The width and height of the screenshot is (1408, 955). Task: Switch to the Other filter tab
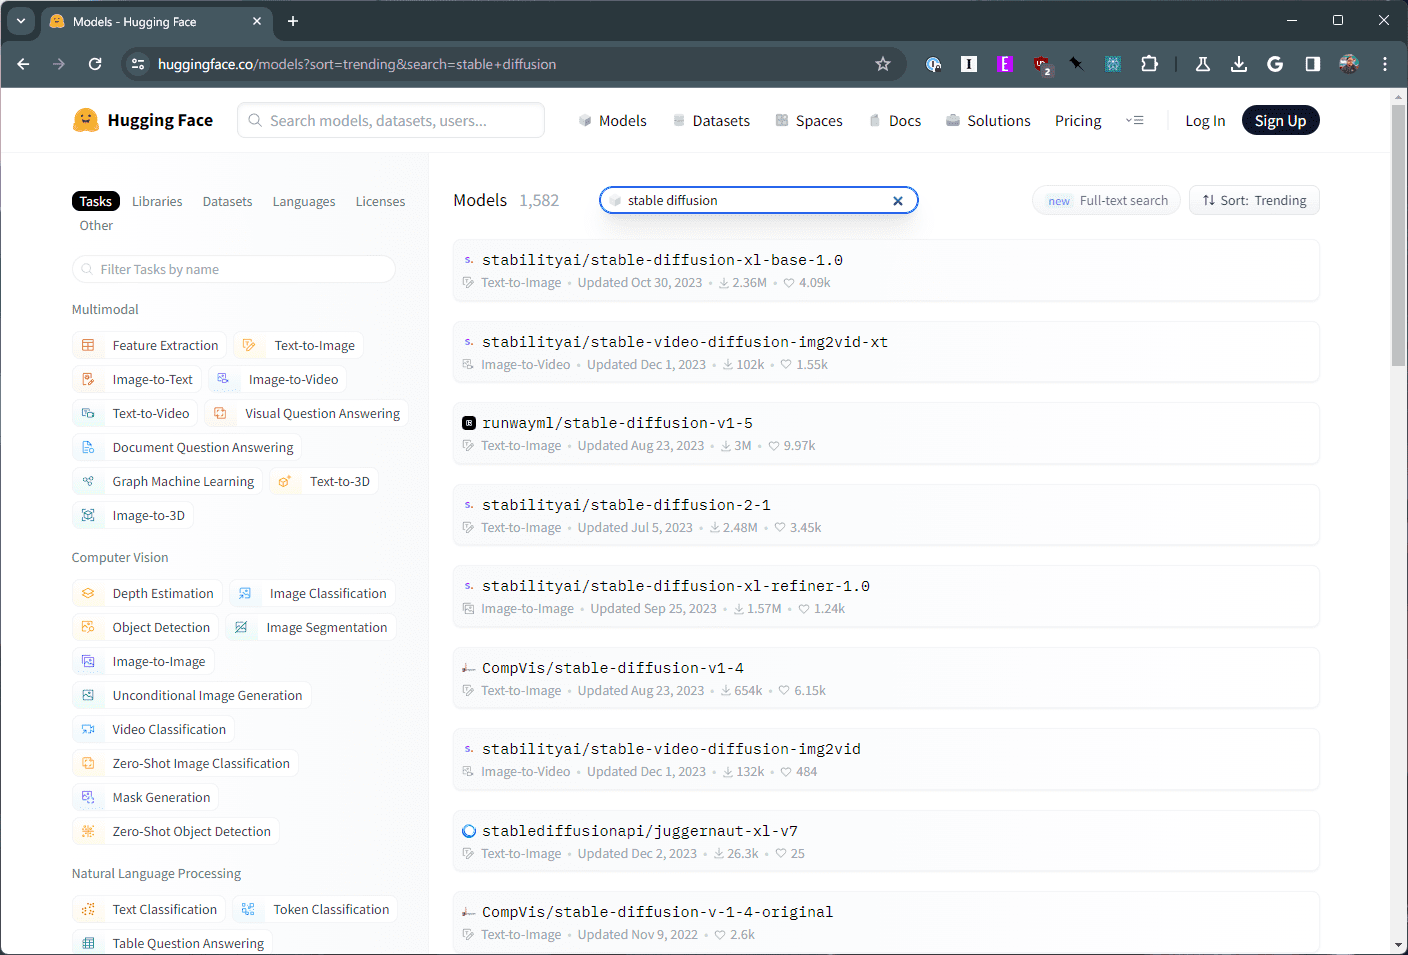[96, 225]
